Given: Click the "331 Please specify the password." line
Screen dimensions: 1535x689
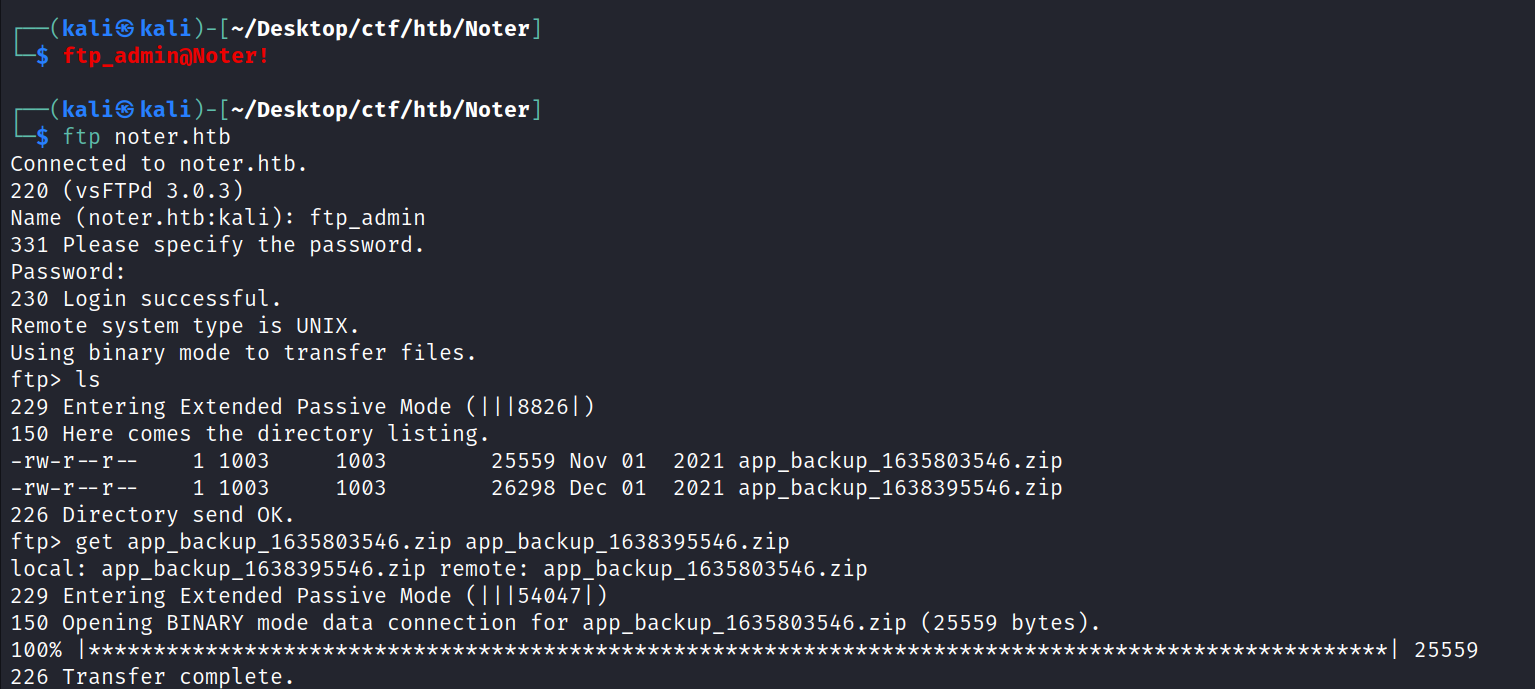Looking at the screenshot, I should pos(217,245).
